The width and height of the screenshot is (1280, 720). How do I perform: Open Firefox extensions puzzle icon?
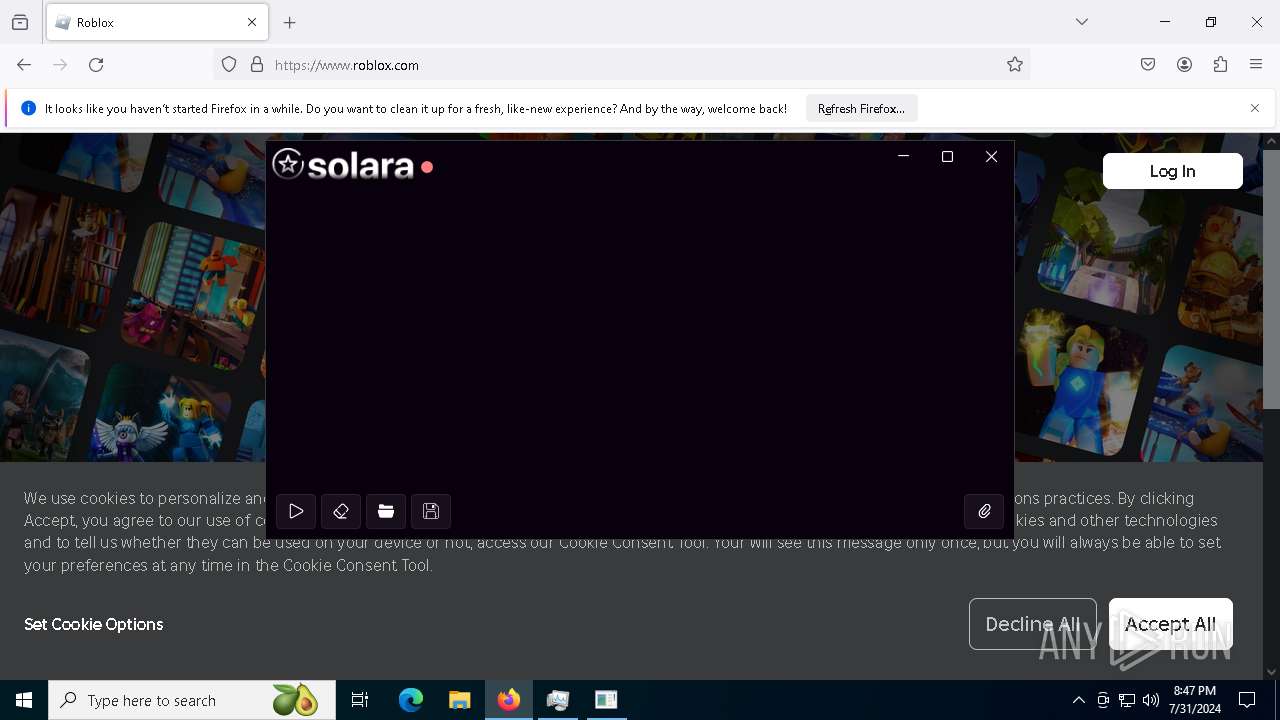(x=1220, y=65)
